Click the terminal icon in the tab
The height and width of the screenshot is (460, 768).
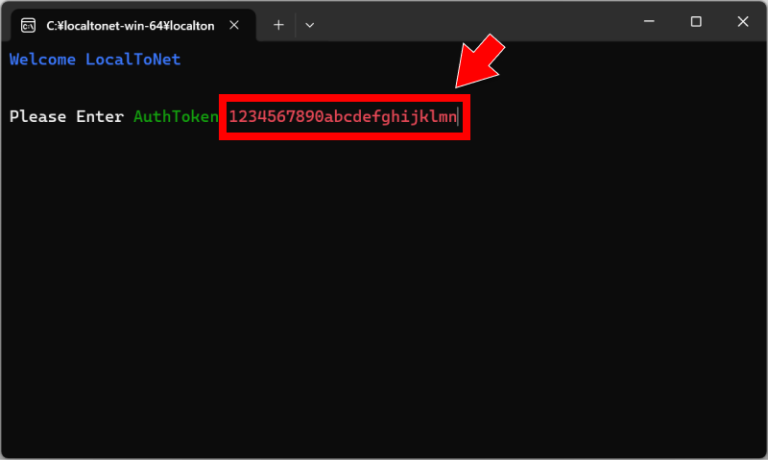(29, 25)
